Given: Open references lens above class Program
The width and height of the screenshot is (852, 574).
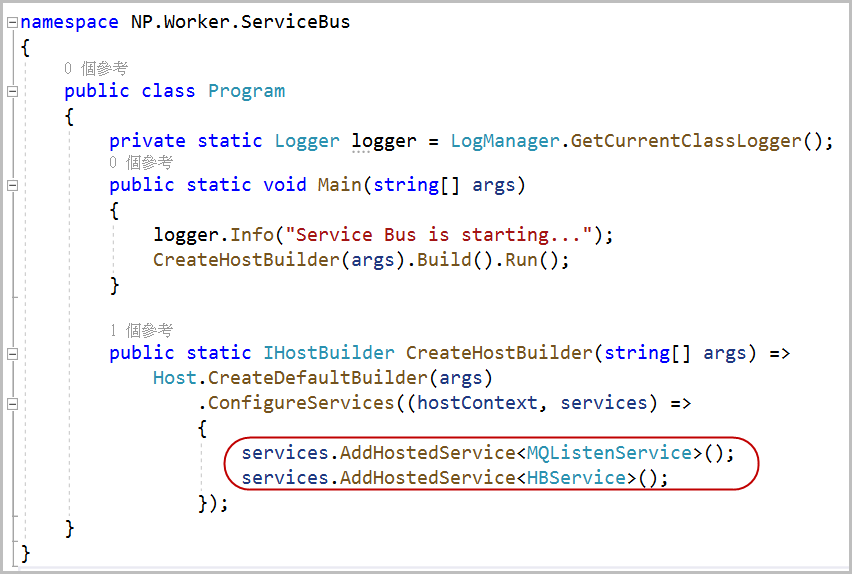Looking at the screenshot, I should (x=96, y=68).
